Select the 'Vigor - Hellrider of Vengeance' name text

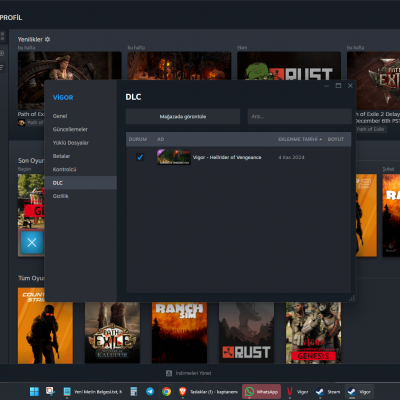[227, 157]
